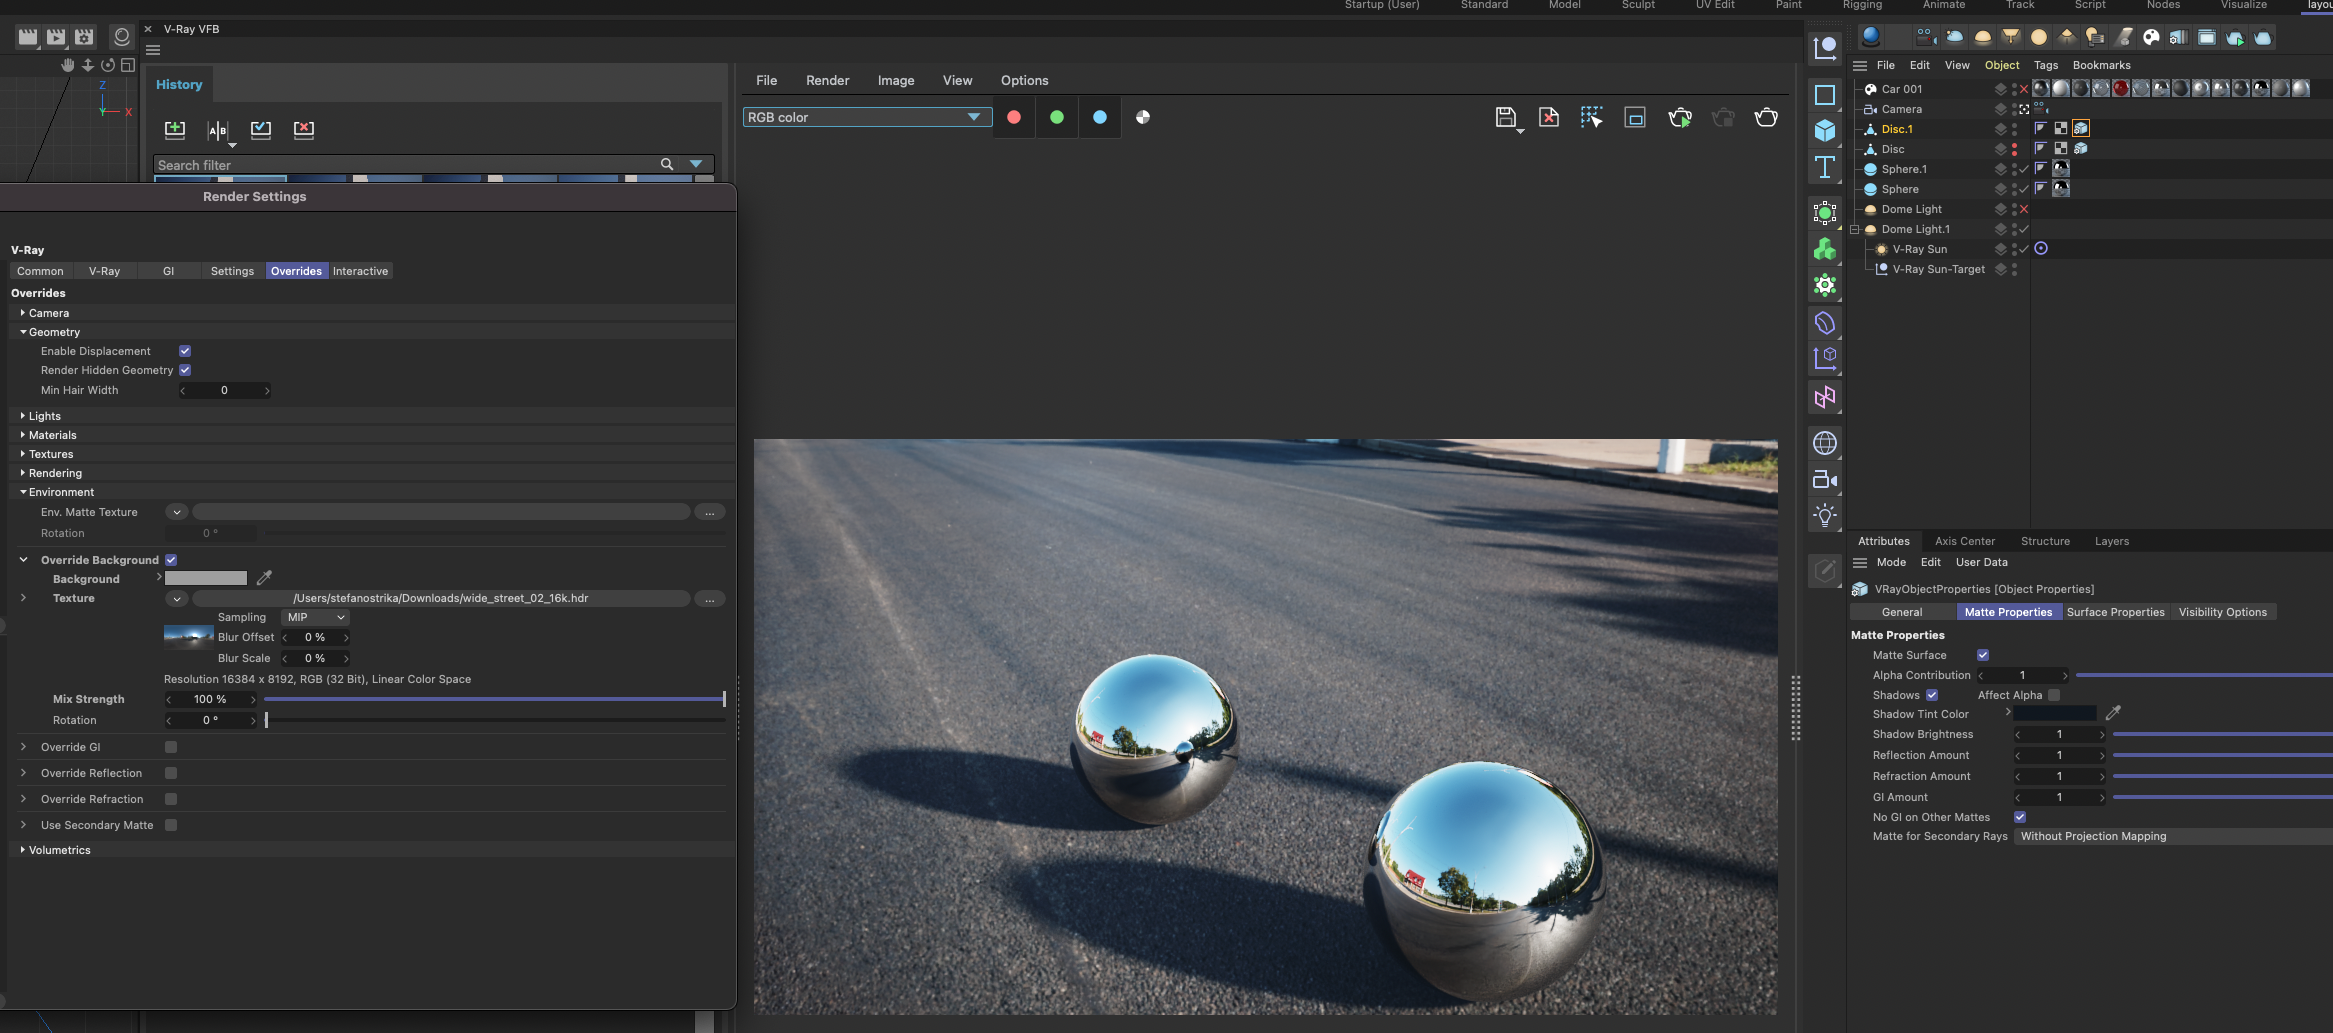This screenshot has height=1033, width=2333.
Task: Switch to the GI render settings tab
Action: click(x=168, y=271)
